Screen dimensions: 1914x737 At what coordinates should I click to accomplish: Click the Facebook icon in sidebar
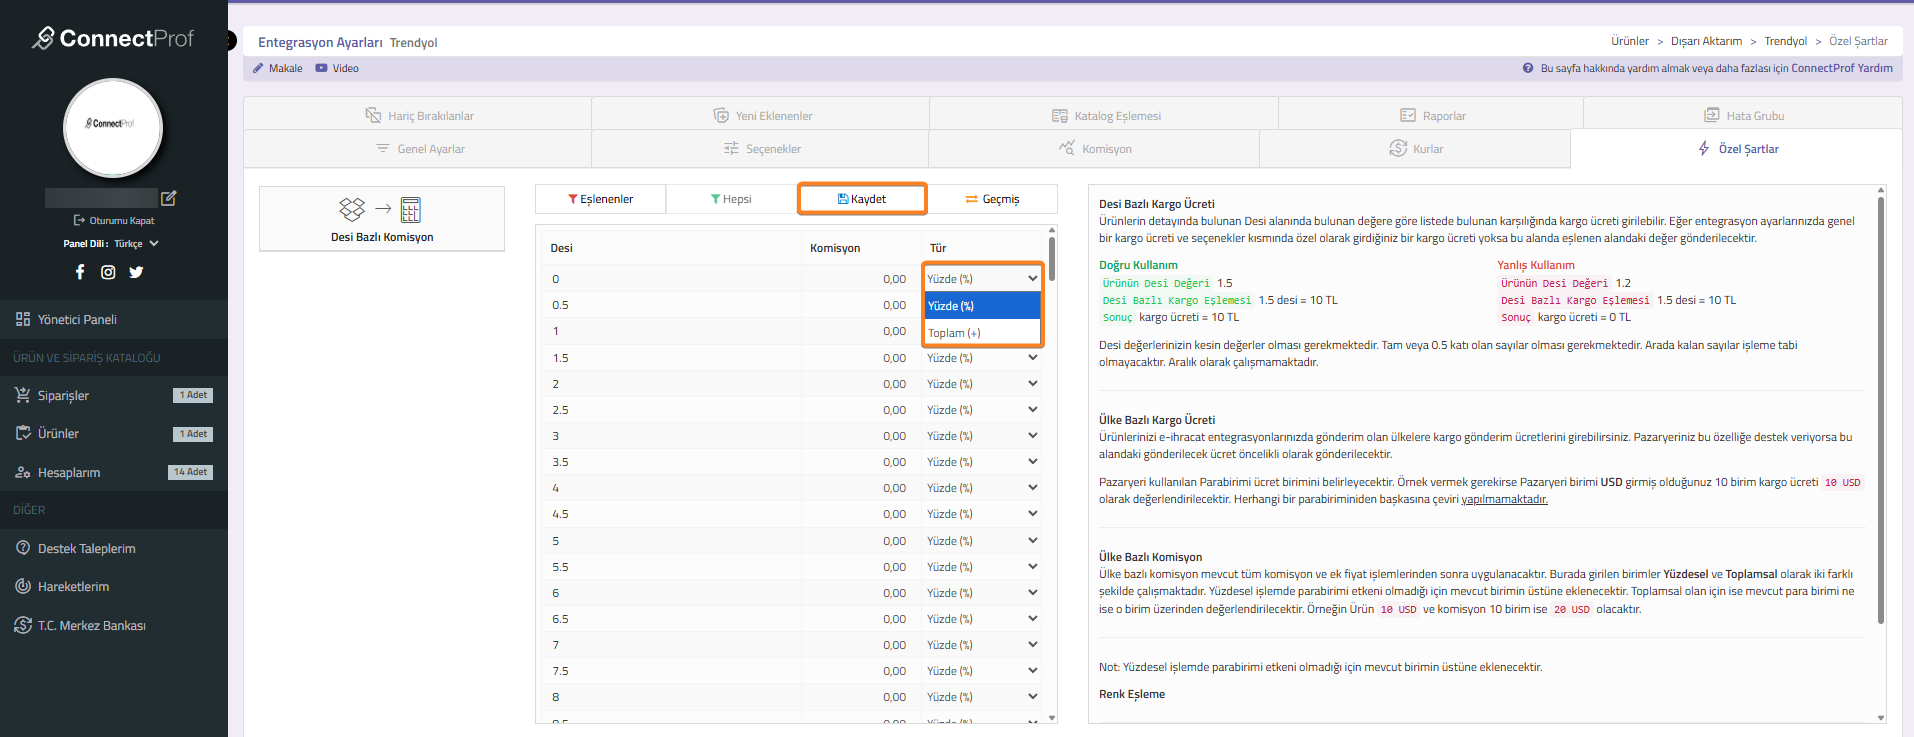pyautogui.click(x=80, y=272)
